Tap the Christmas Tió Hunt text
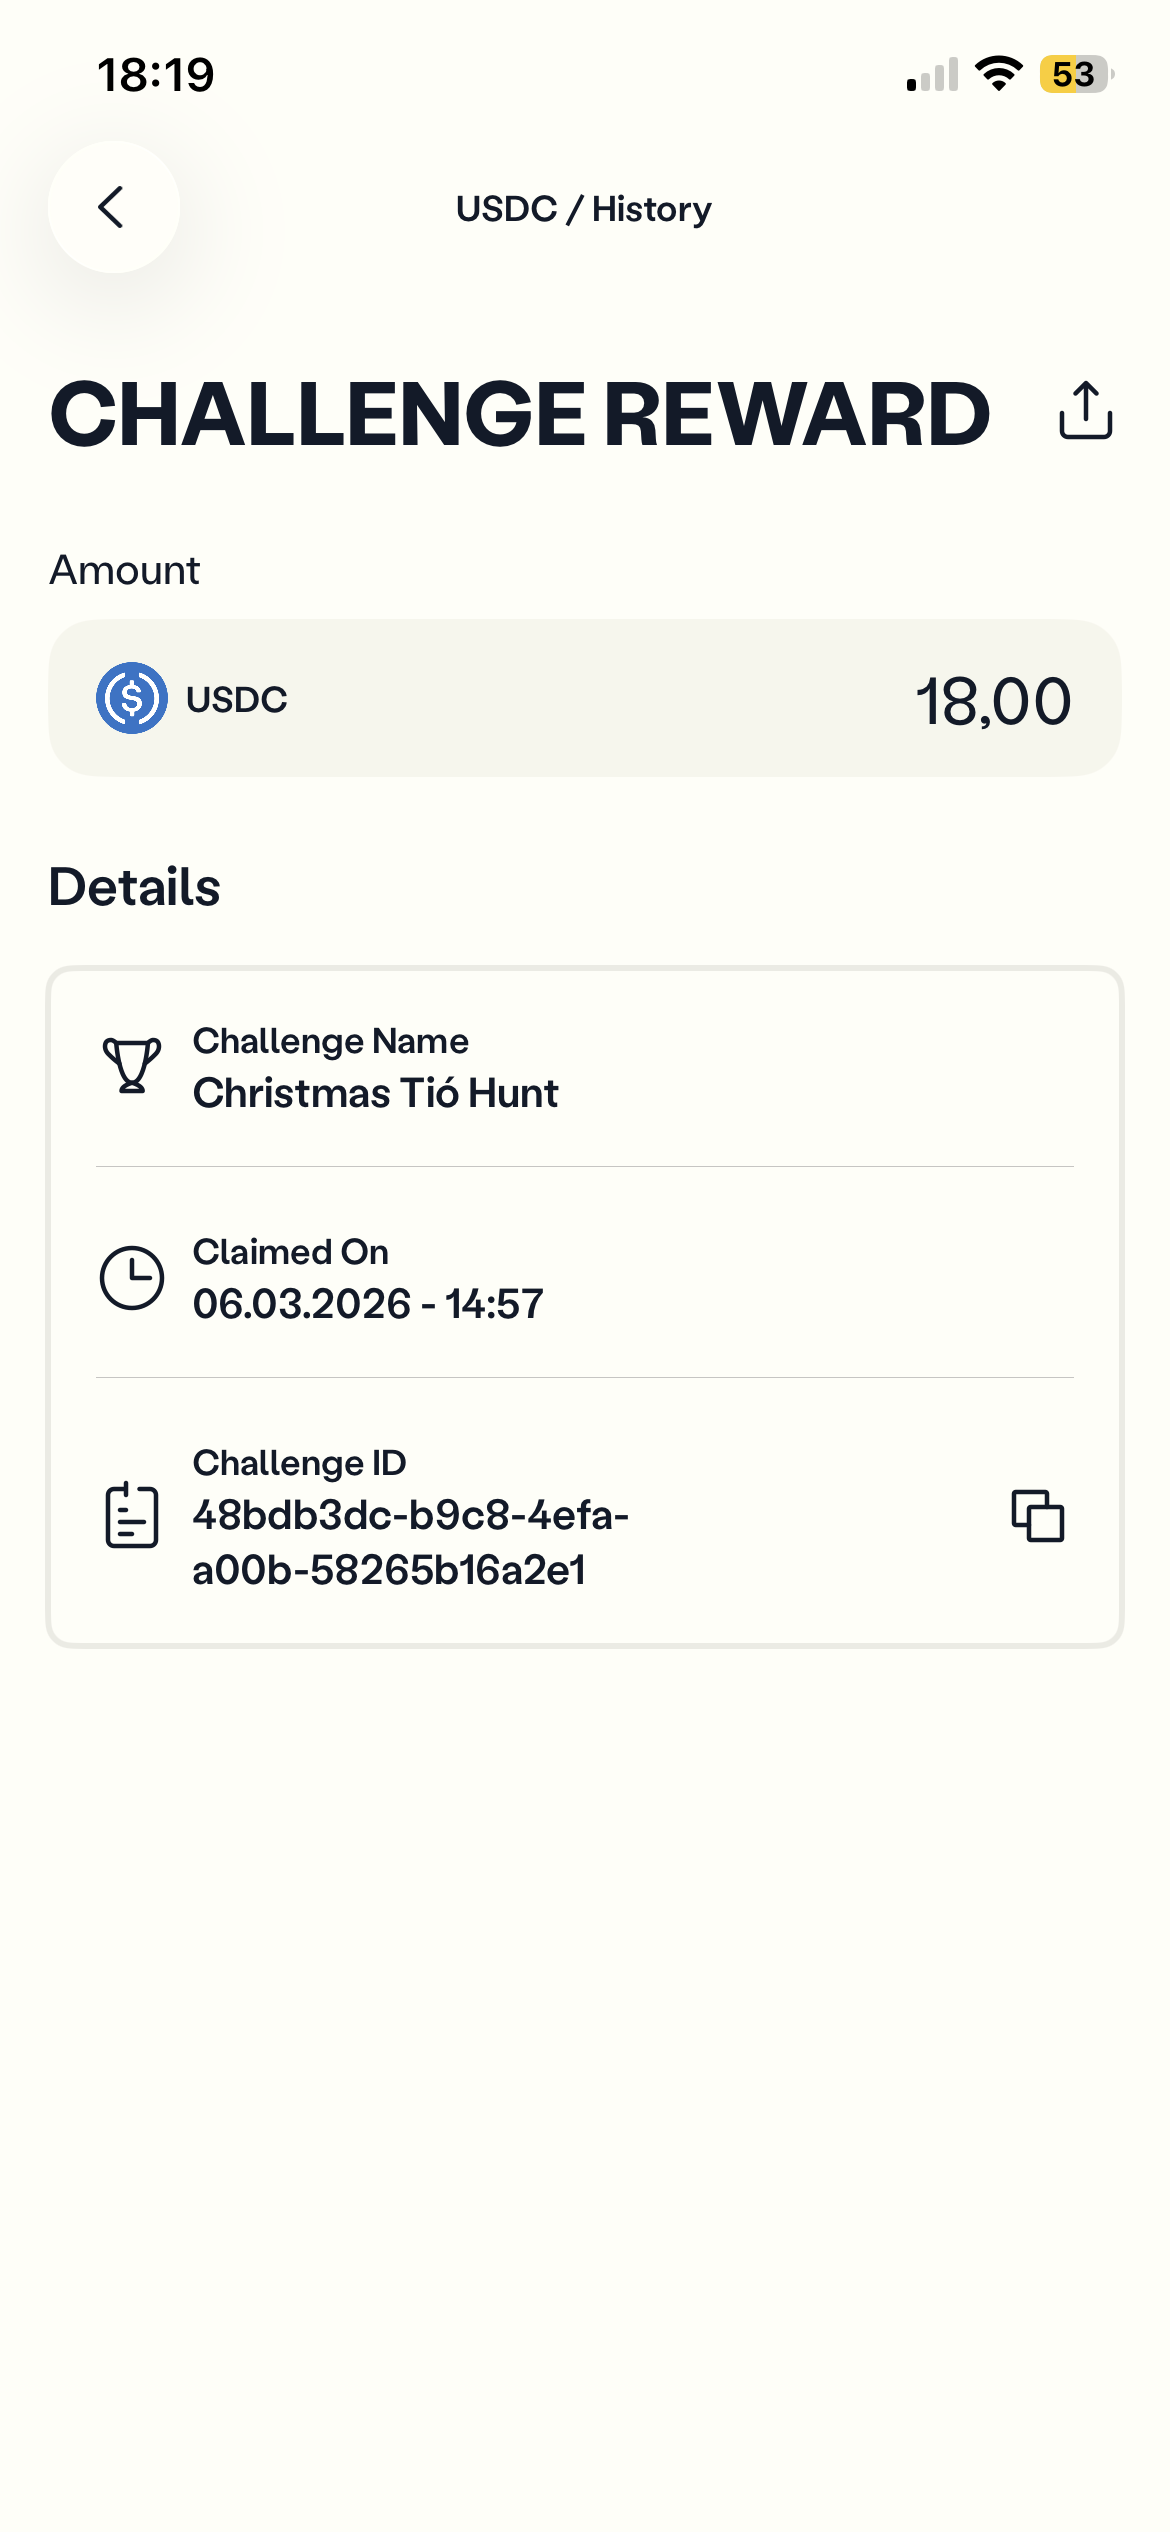The width and height of the screenshot is (1170, 2532). tap(375, 1093)
